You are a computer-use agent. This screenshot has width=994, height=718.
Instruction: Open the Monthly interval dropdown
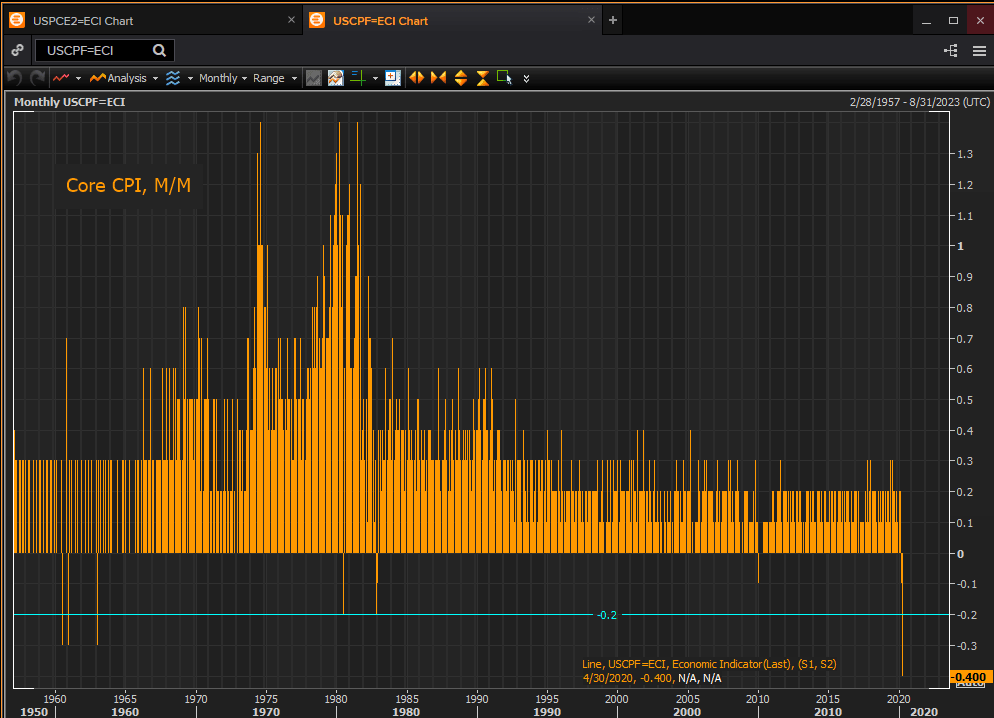[x=221, y=78]
